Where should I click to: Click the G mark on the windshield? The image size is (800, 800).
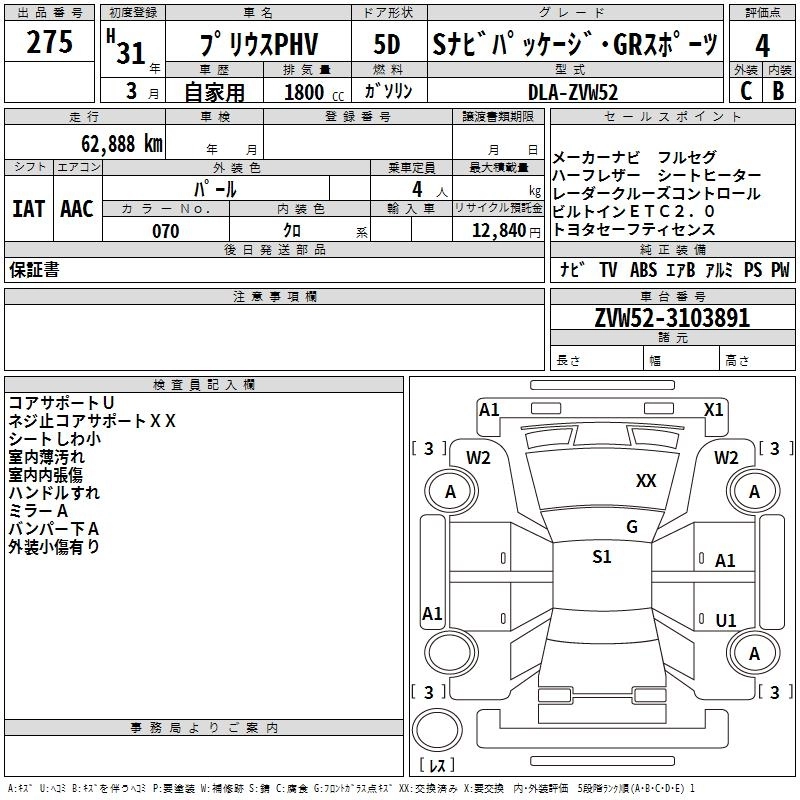click(x=632, y=527)
